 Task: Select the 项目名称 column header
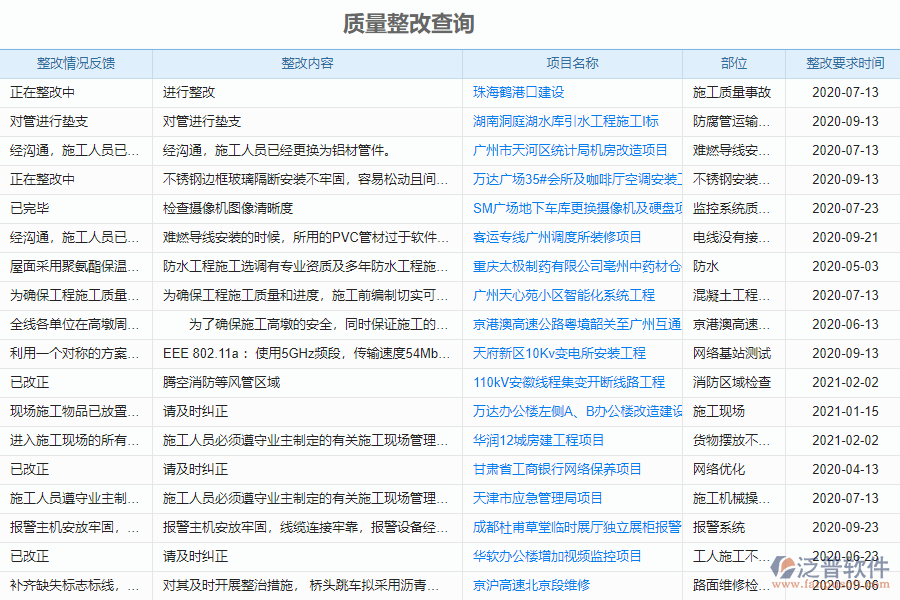pos(577,63)
